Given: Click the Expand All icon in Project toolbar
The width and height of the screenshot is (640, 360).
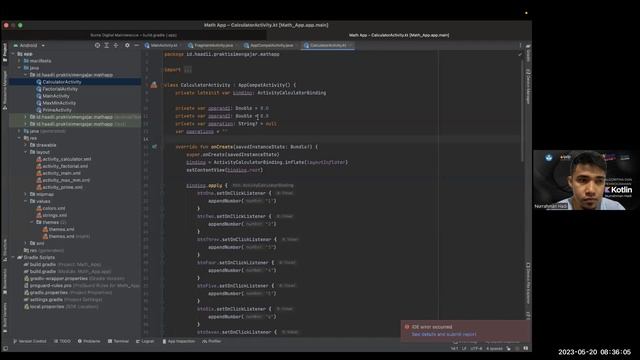Looking at the screenshot, I should [x=107, y=45].
